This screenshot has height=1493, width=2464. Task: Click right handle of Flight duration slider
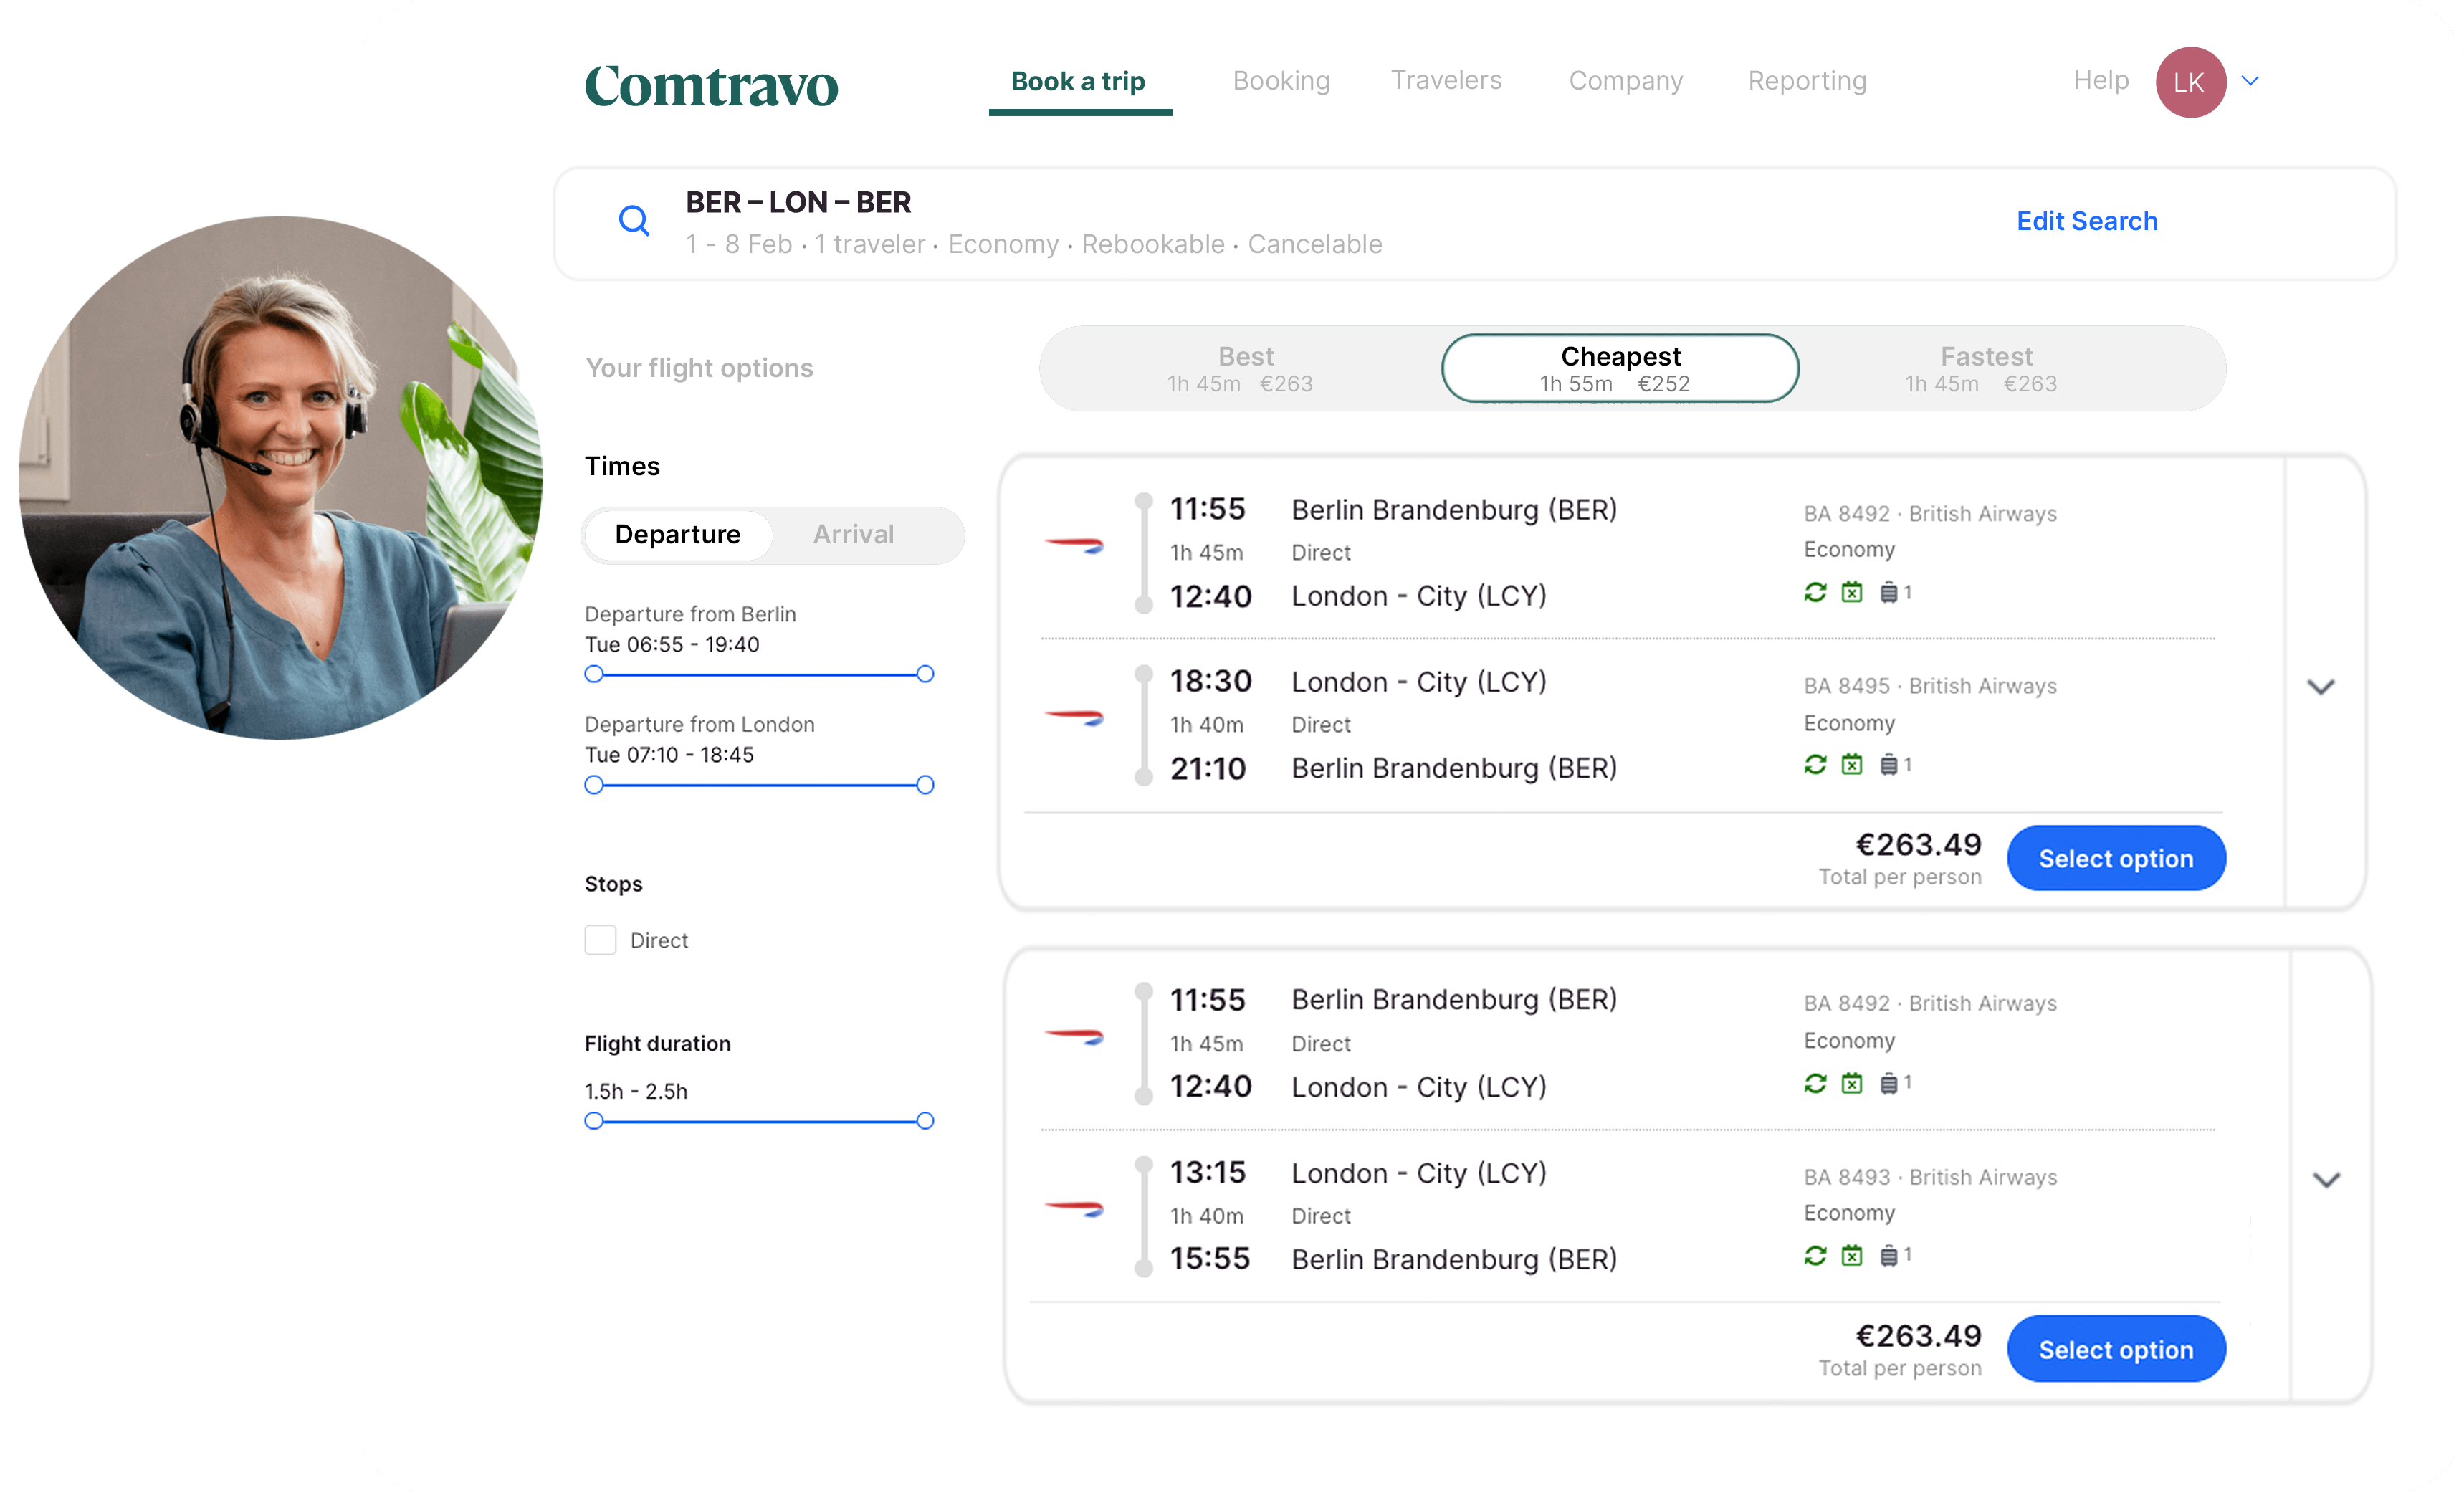click(925, 1122)
